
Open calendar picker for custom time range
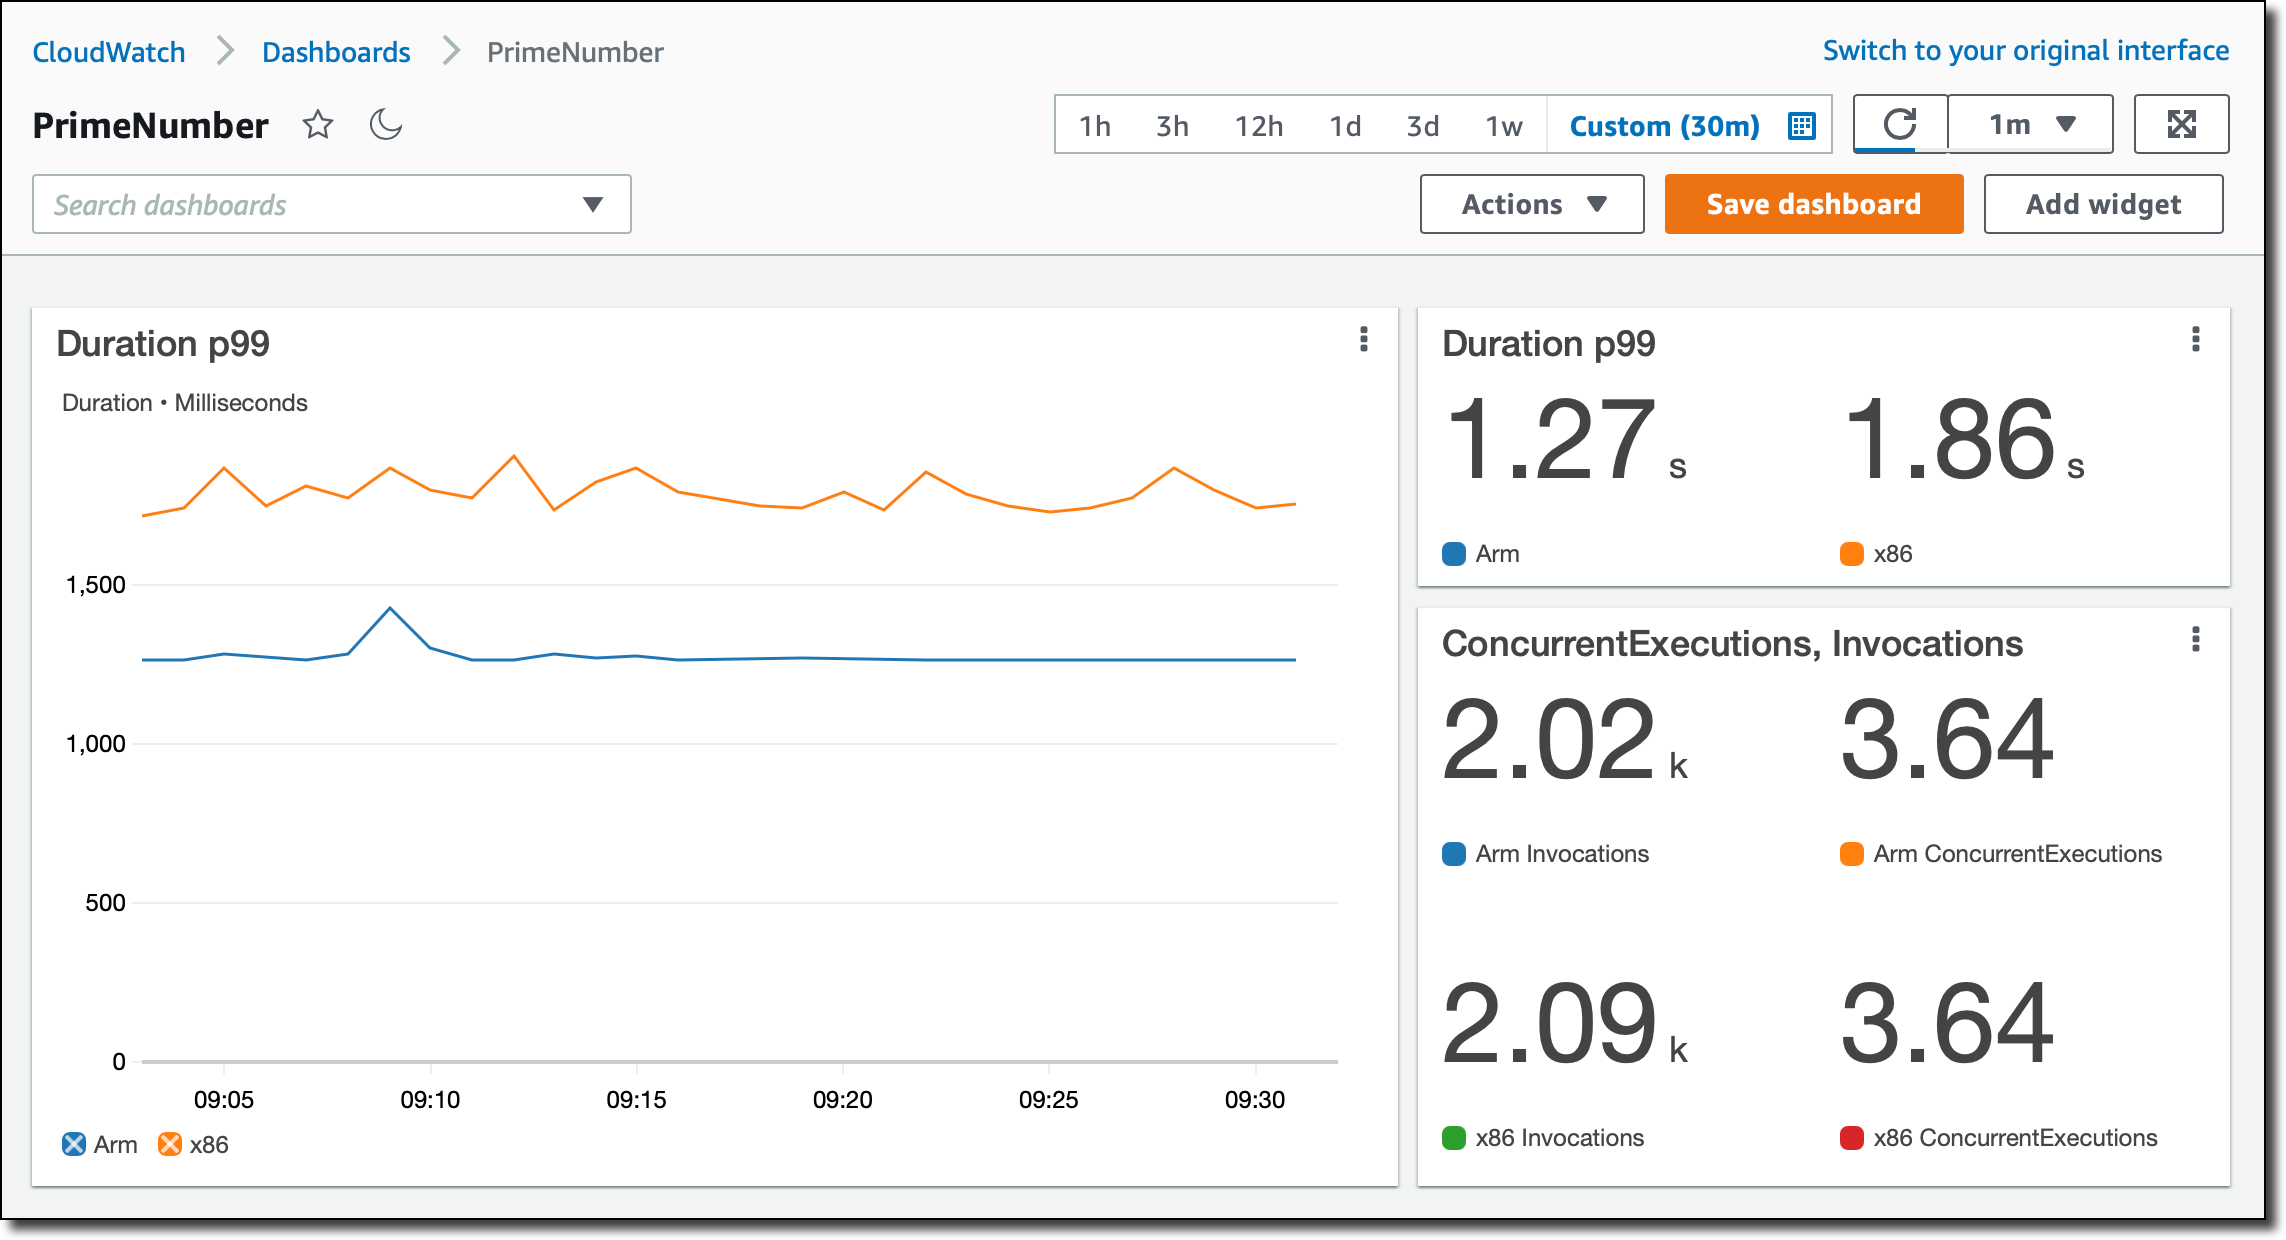(x=1801, y=126)
